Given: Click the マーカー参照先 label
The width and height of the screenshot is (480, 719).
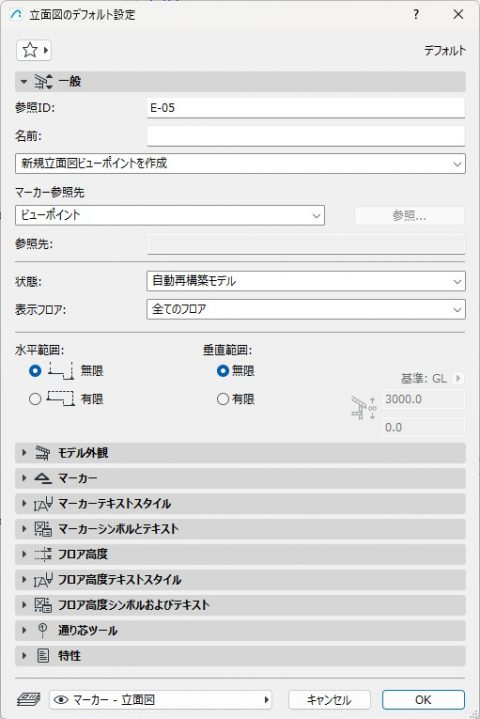Looking at the screenshot, I should pyautogui.click(x=50, y=192).
